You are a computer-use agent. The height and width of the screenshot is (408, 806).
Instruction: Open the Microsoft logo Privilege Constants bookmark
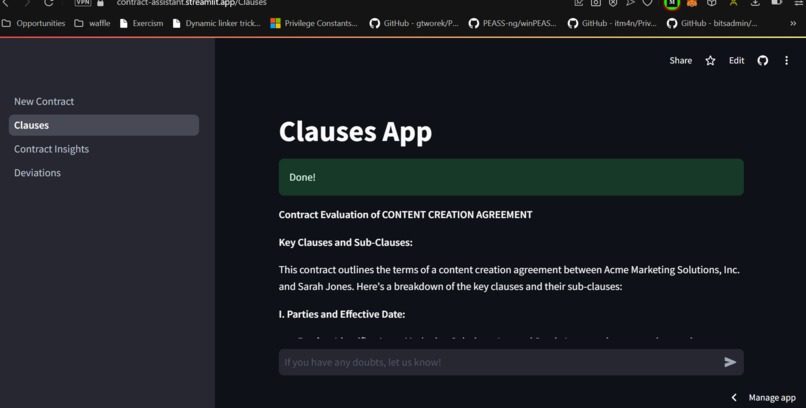(x=314, y=23)
